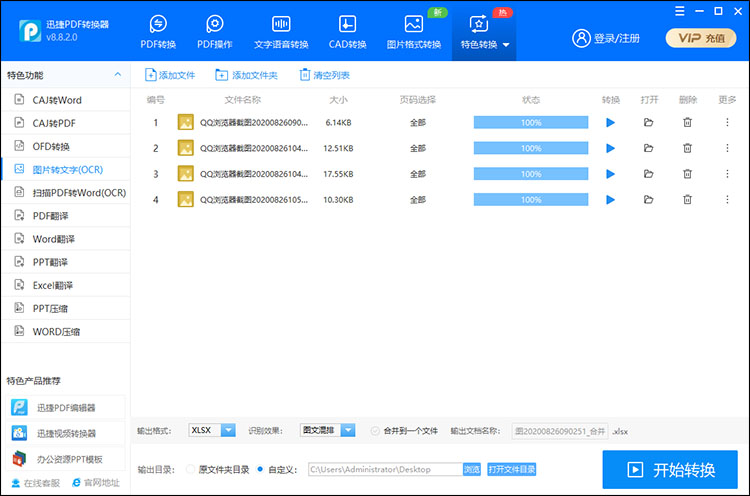
Task: Select CAJ转PDF in the sidebar
Action: [x=66, y=123]
